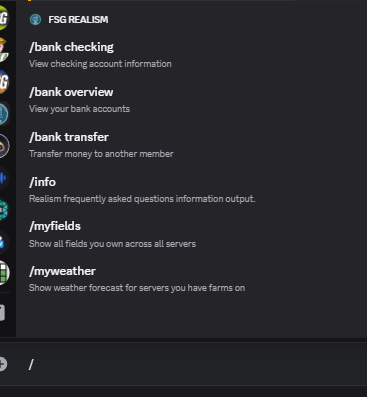Open the blue sound wave server icon
Screen dimensions: 367x397
coord(3,178)
